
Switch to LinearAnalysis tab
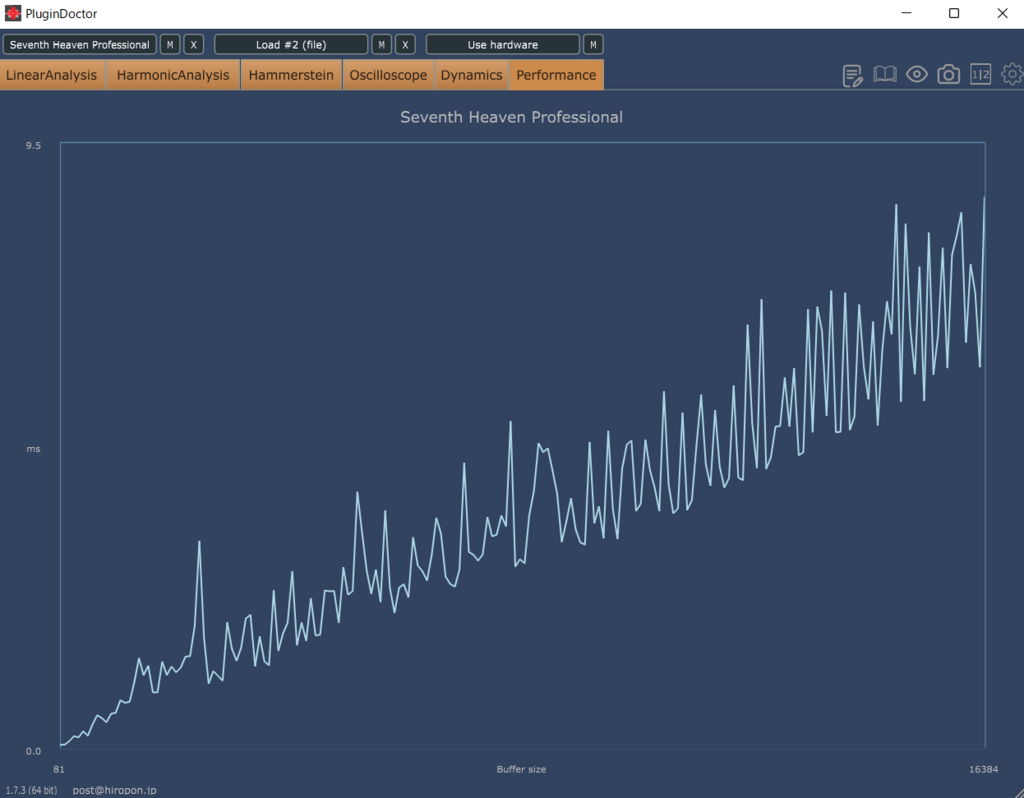coord(52,75)
